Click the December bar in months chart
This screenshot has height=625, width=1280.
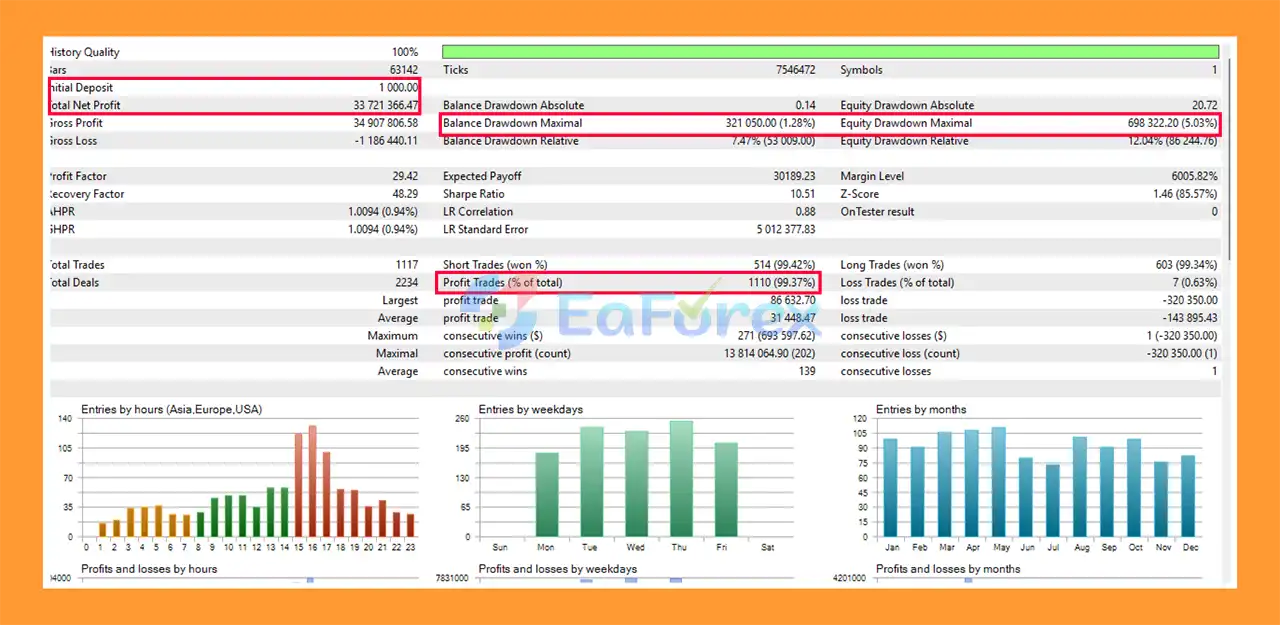pos(1187,496)
